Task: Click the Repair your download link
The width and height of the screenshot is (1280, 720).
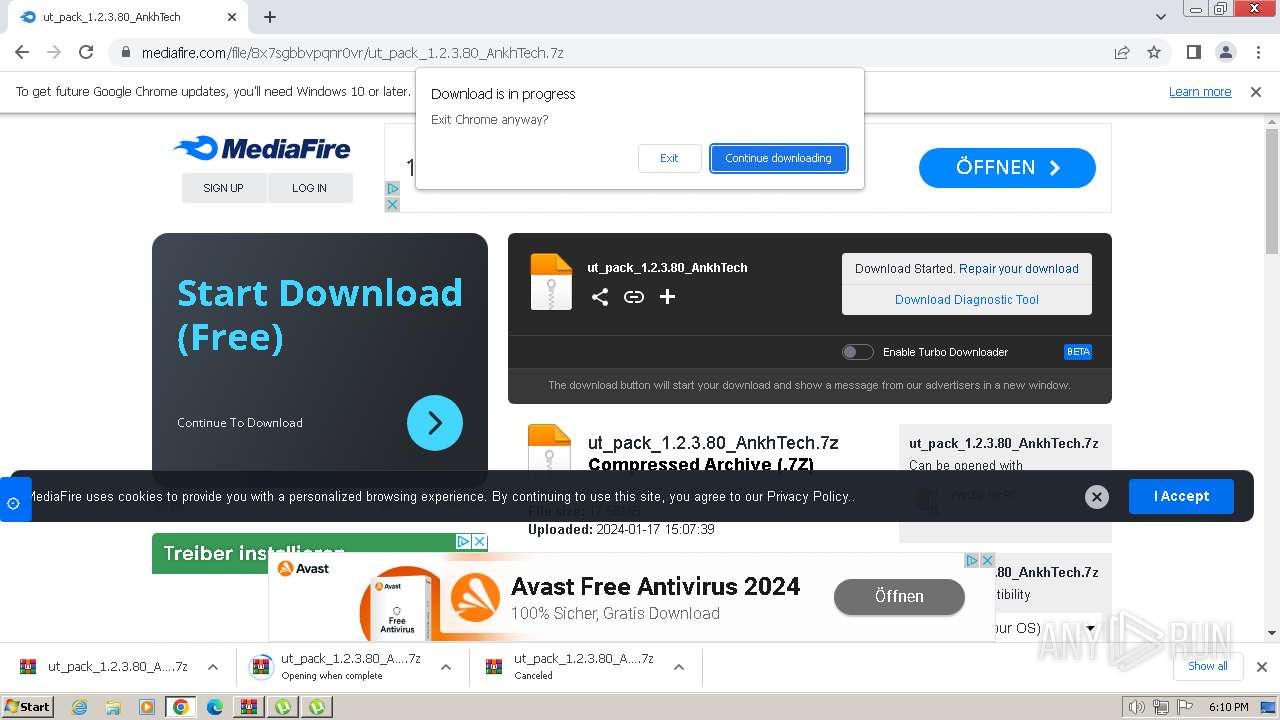Action: tap(1019, 268)
